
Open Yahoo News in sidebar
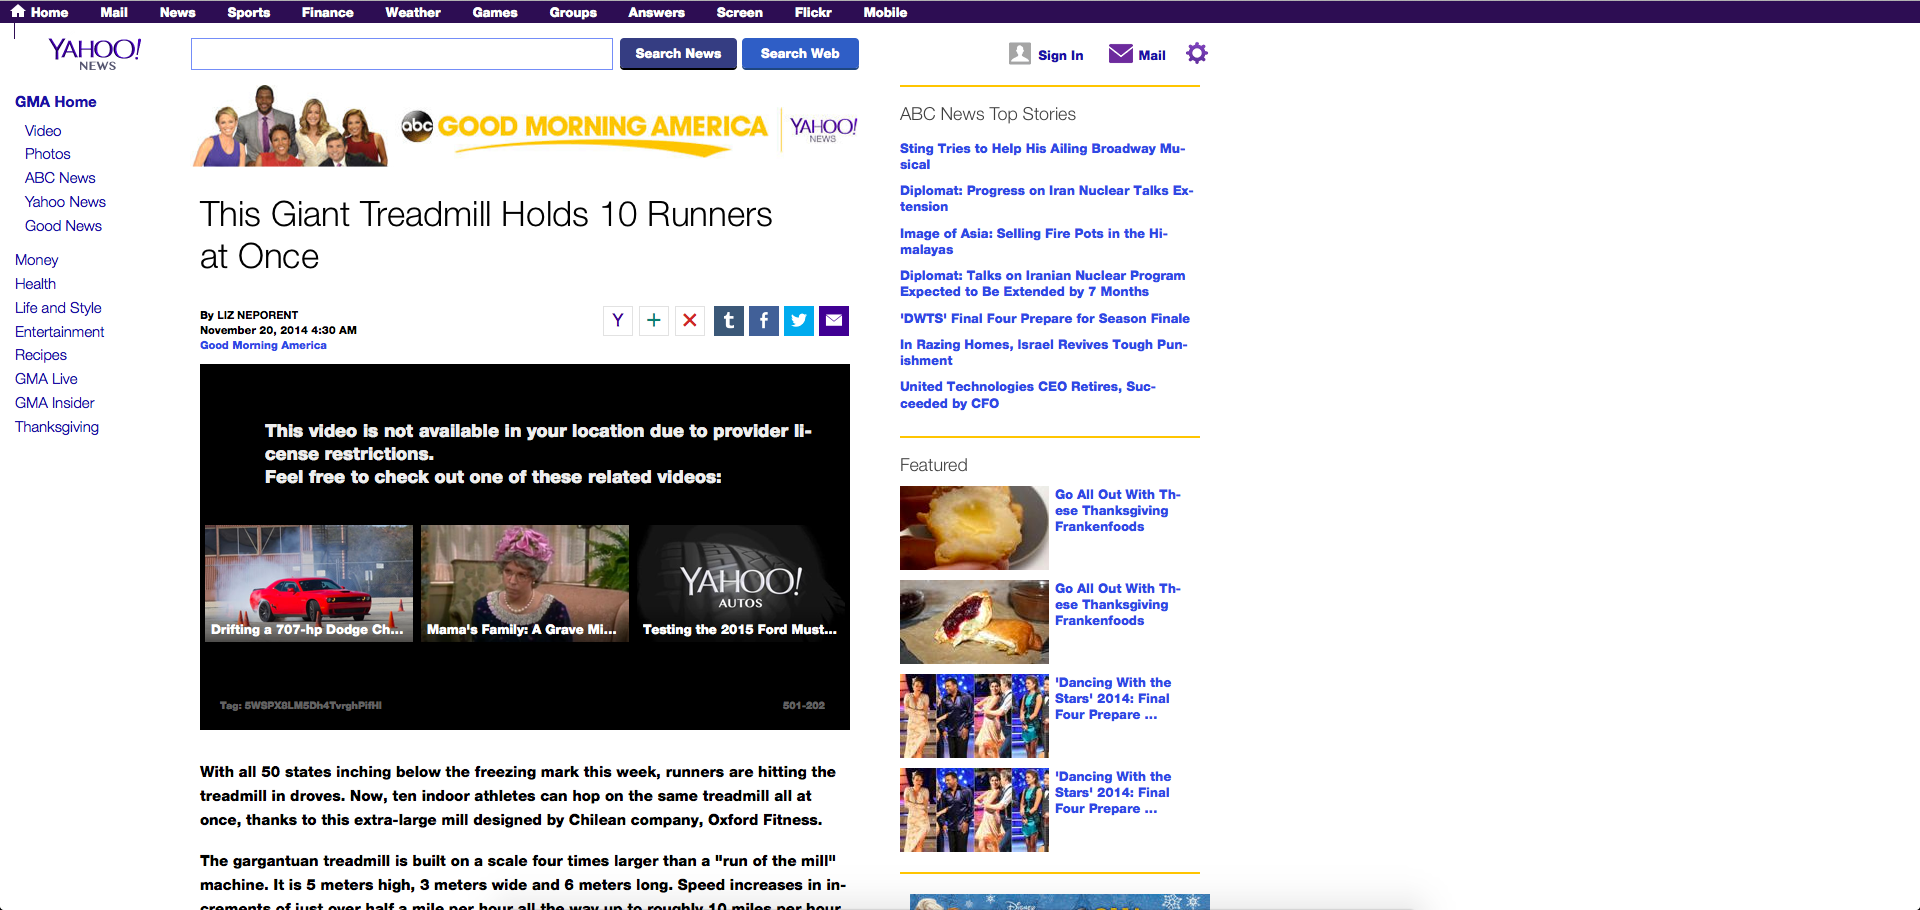pyautogui.click(x=65, y=202)
